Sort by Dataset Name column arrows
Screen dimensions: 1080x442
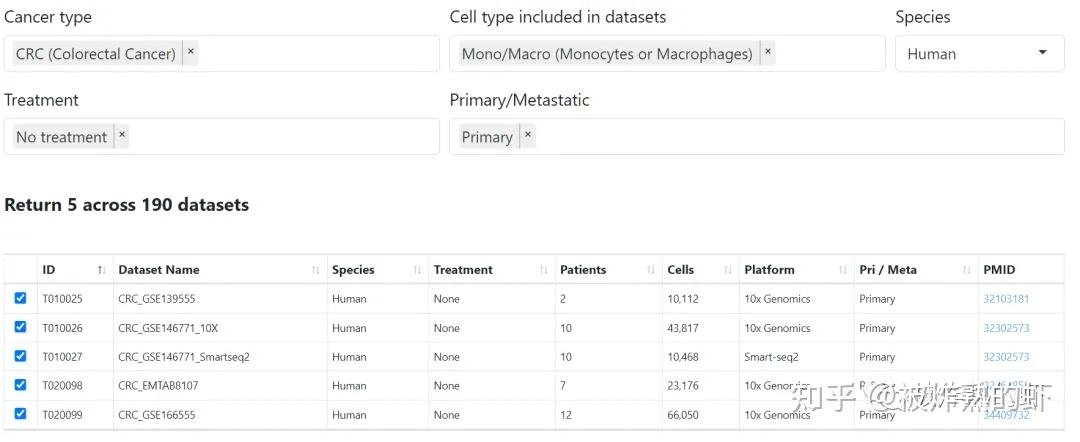tap(315, 270)
